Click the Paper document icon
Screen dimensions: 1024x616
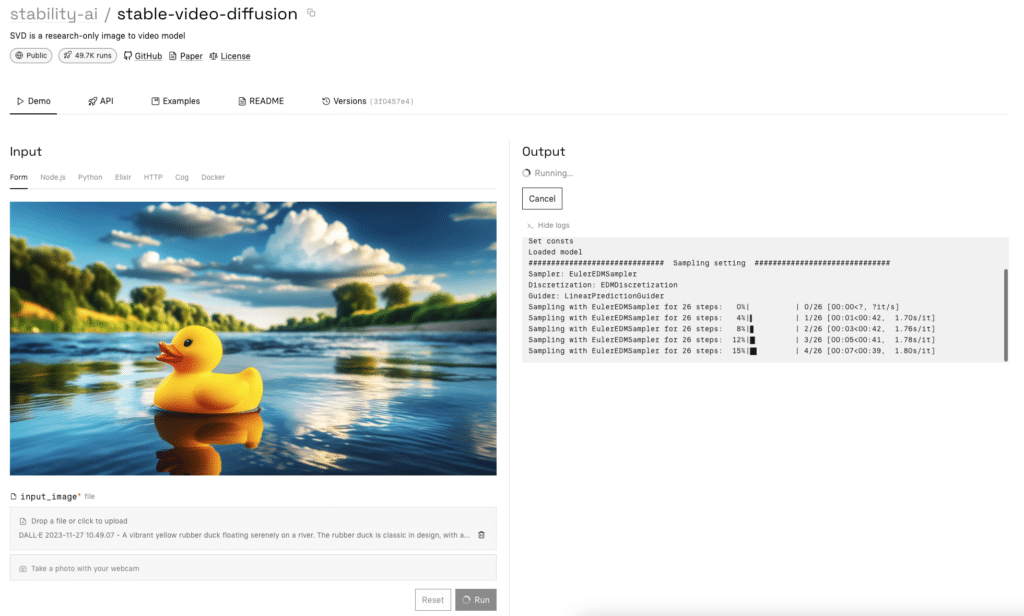pyautogui.click(x=172, y=56)
